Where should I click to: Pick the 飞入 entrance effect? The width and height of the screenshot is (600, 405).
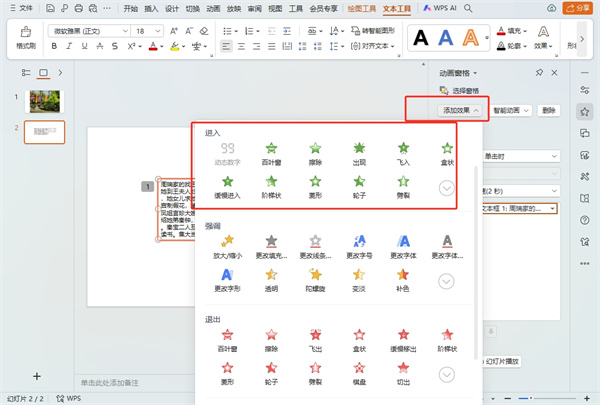[403, 154]
